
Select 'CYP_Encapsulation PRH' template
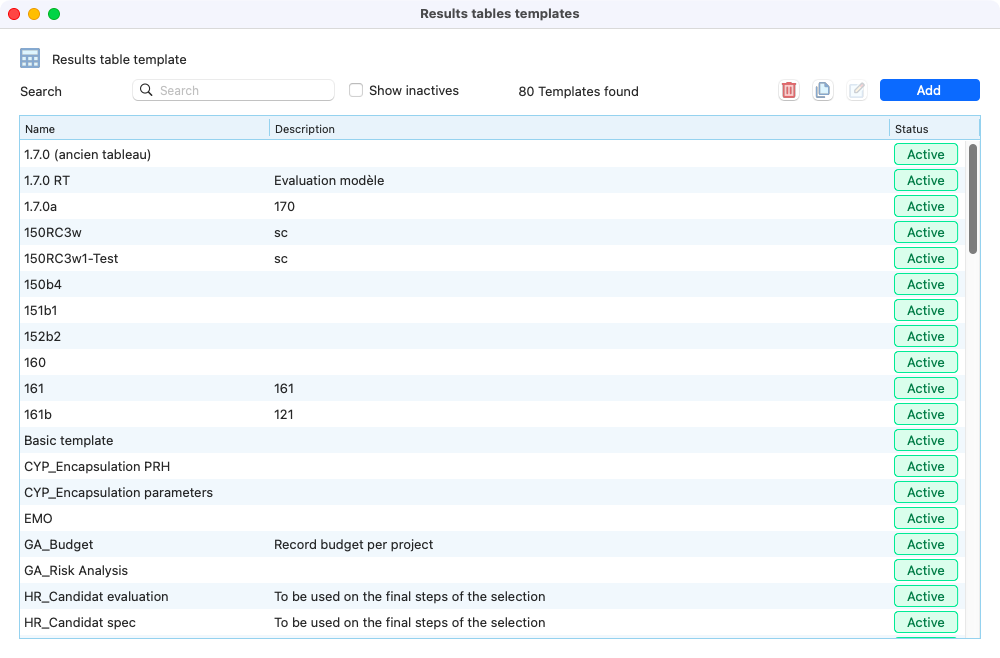(x=492, y=467)
